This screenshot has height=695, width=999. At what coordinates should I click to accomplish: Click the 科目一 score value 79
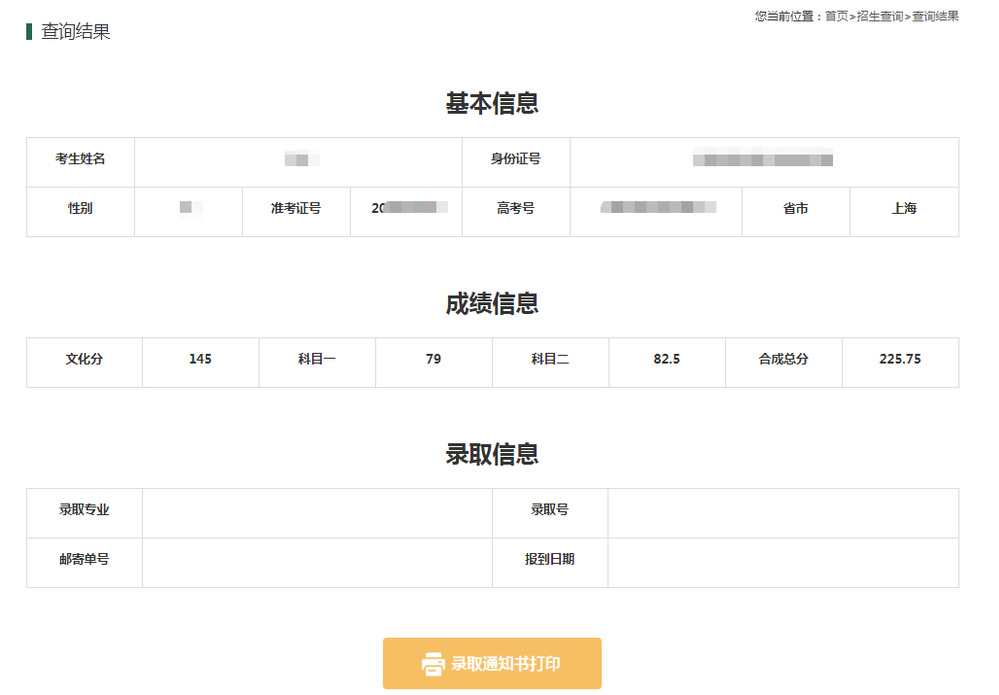tap(433, 359)
